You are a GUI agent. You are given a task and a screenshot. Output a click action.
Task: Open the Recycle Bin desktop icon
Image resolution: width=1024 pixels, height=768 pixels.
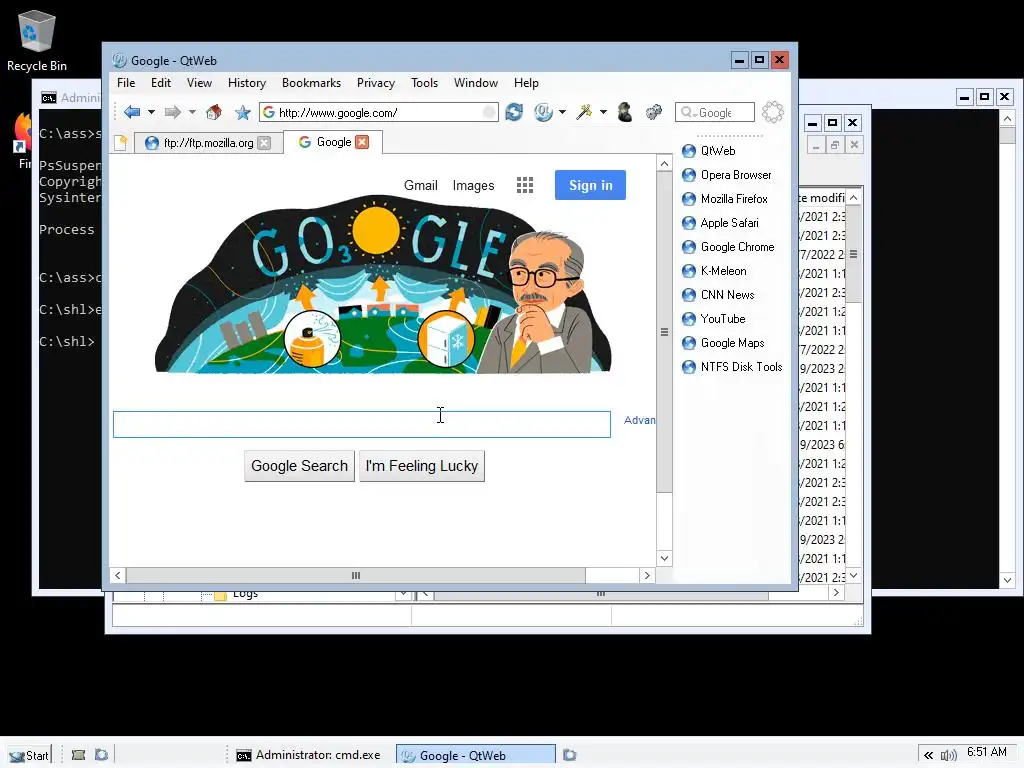37,40
